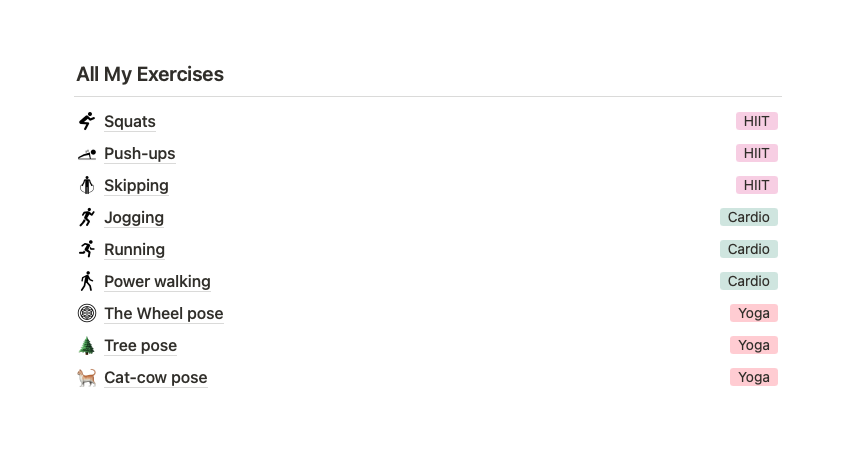
Task: Open the Push-ups exercise page
Action: click(x=139, y=153)
